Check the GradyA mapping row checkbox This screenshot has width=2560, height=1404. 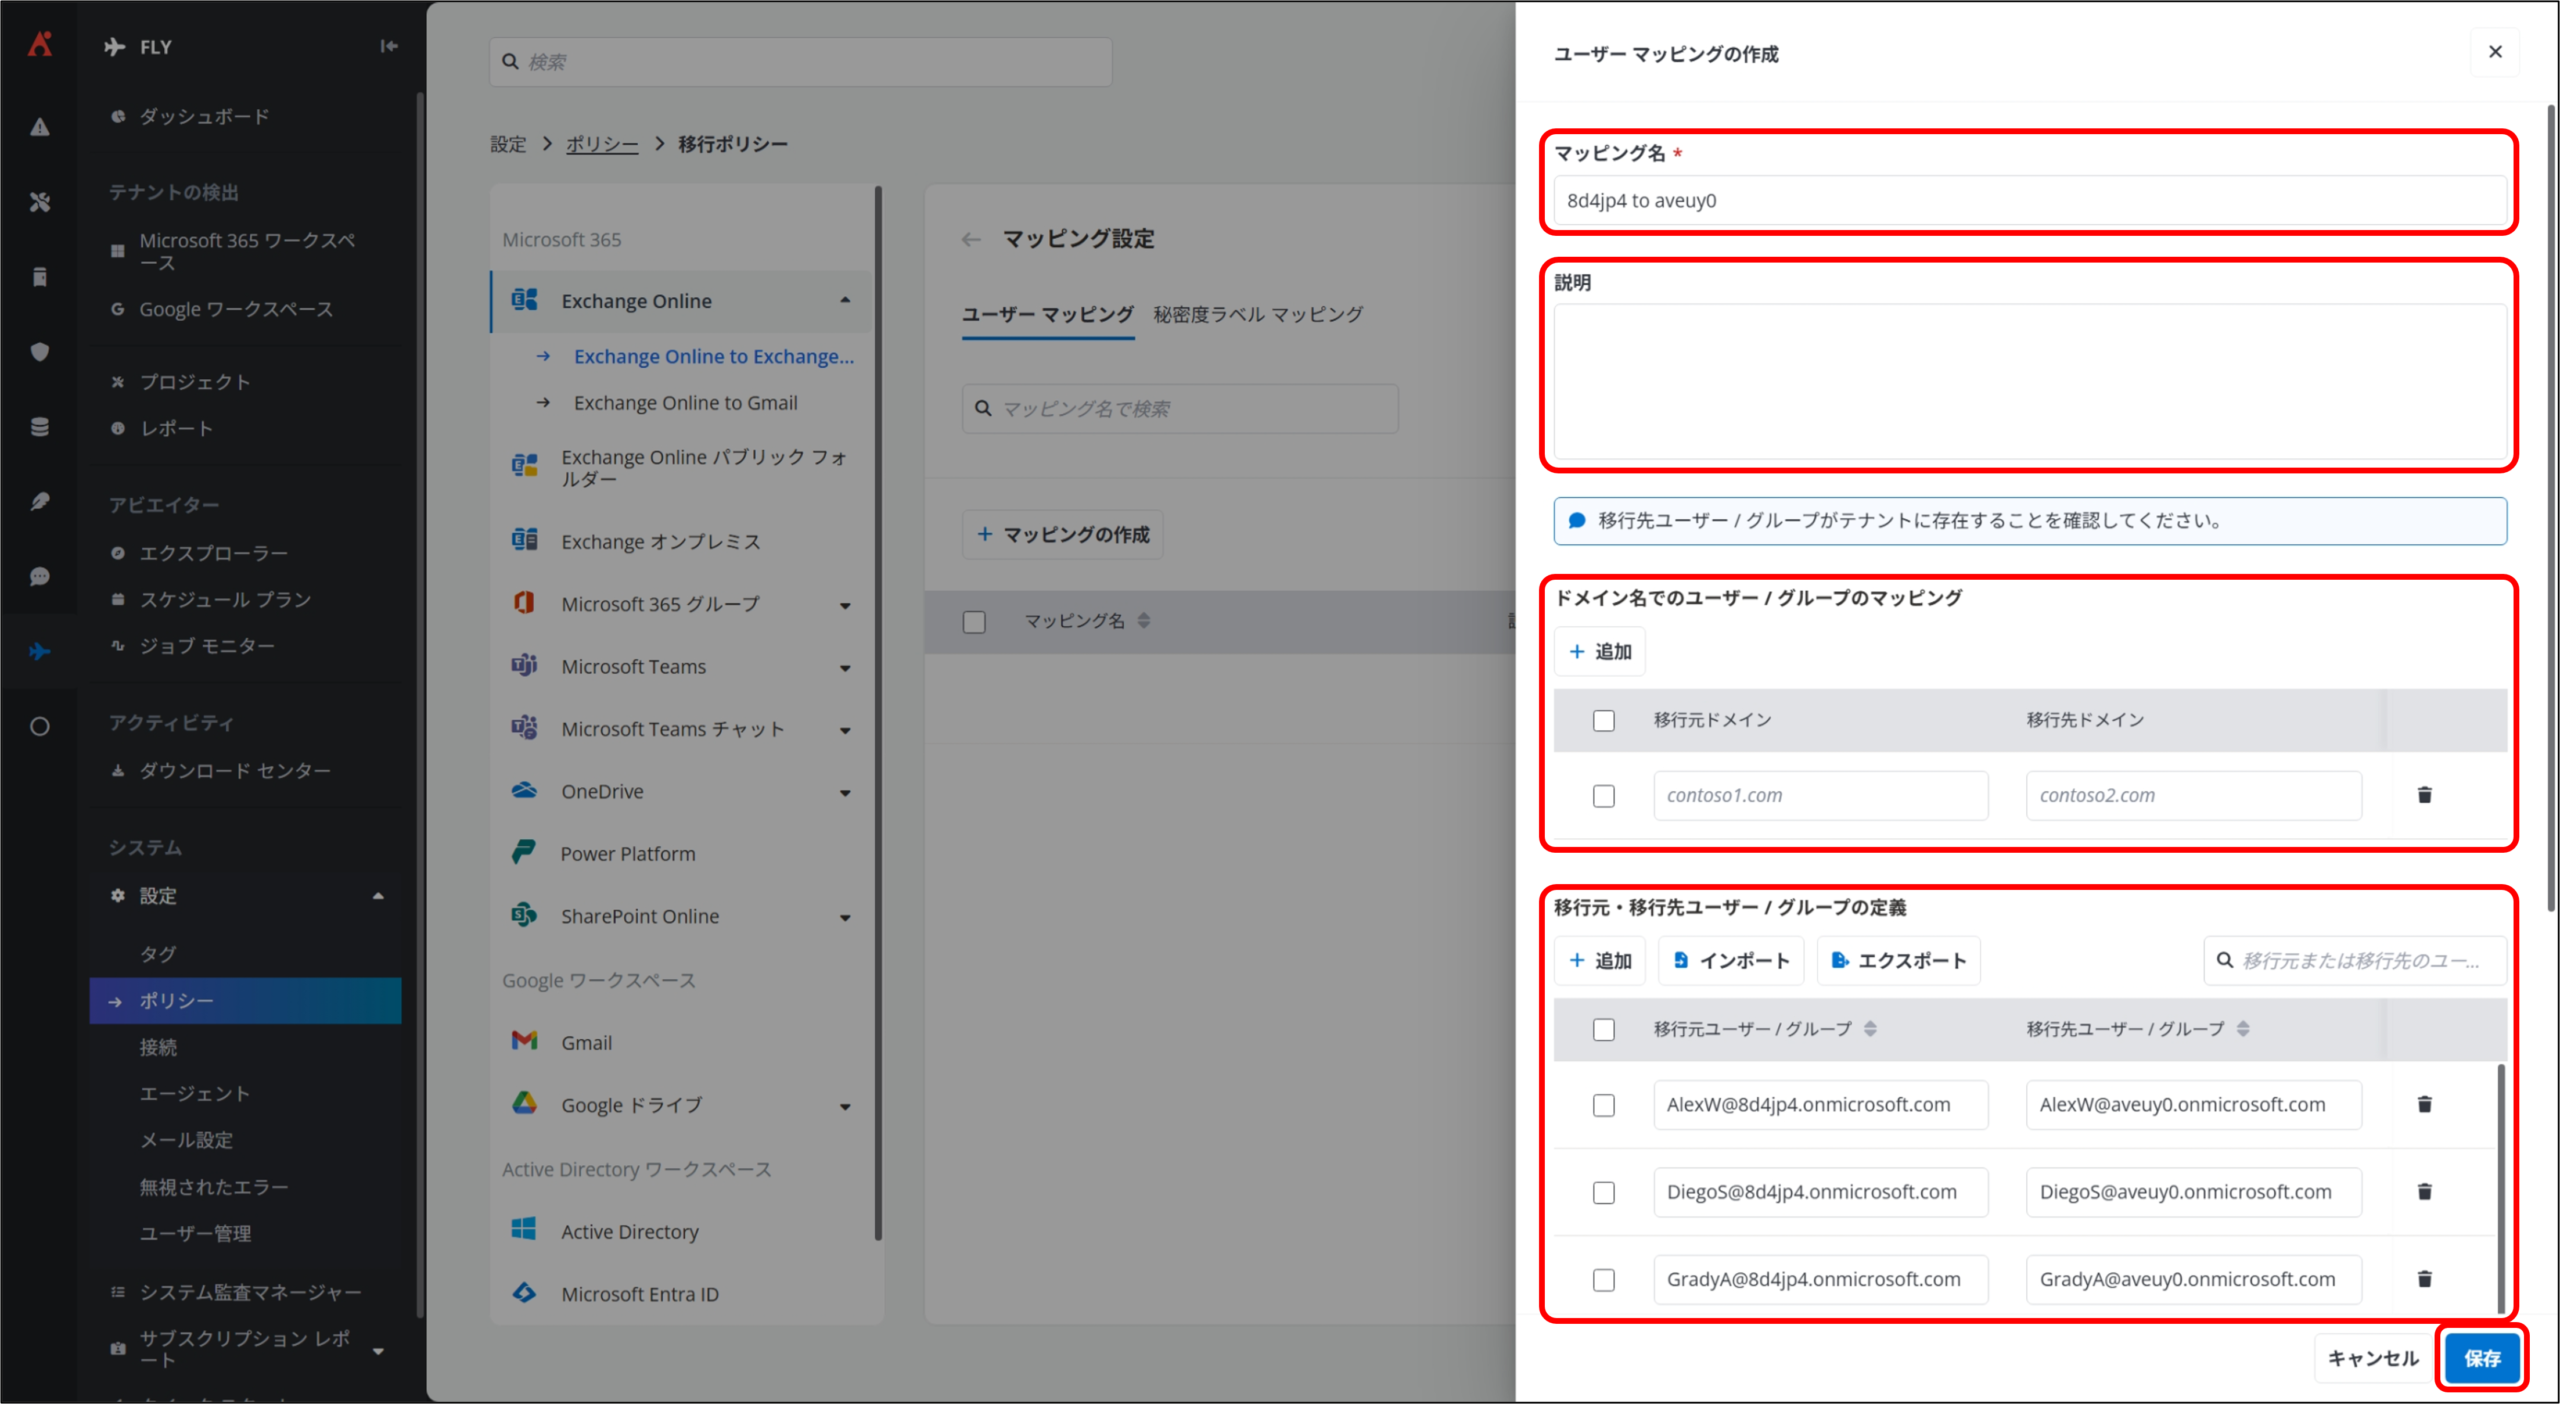[1603, 1279]
